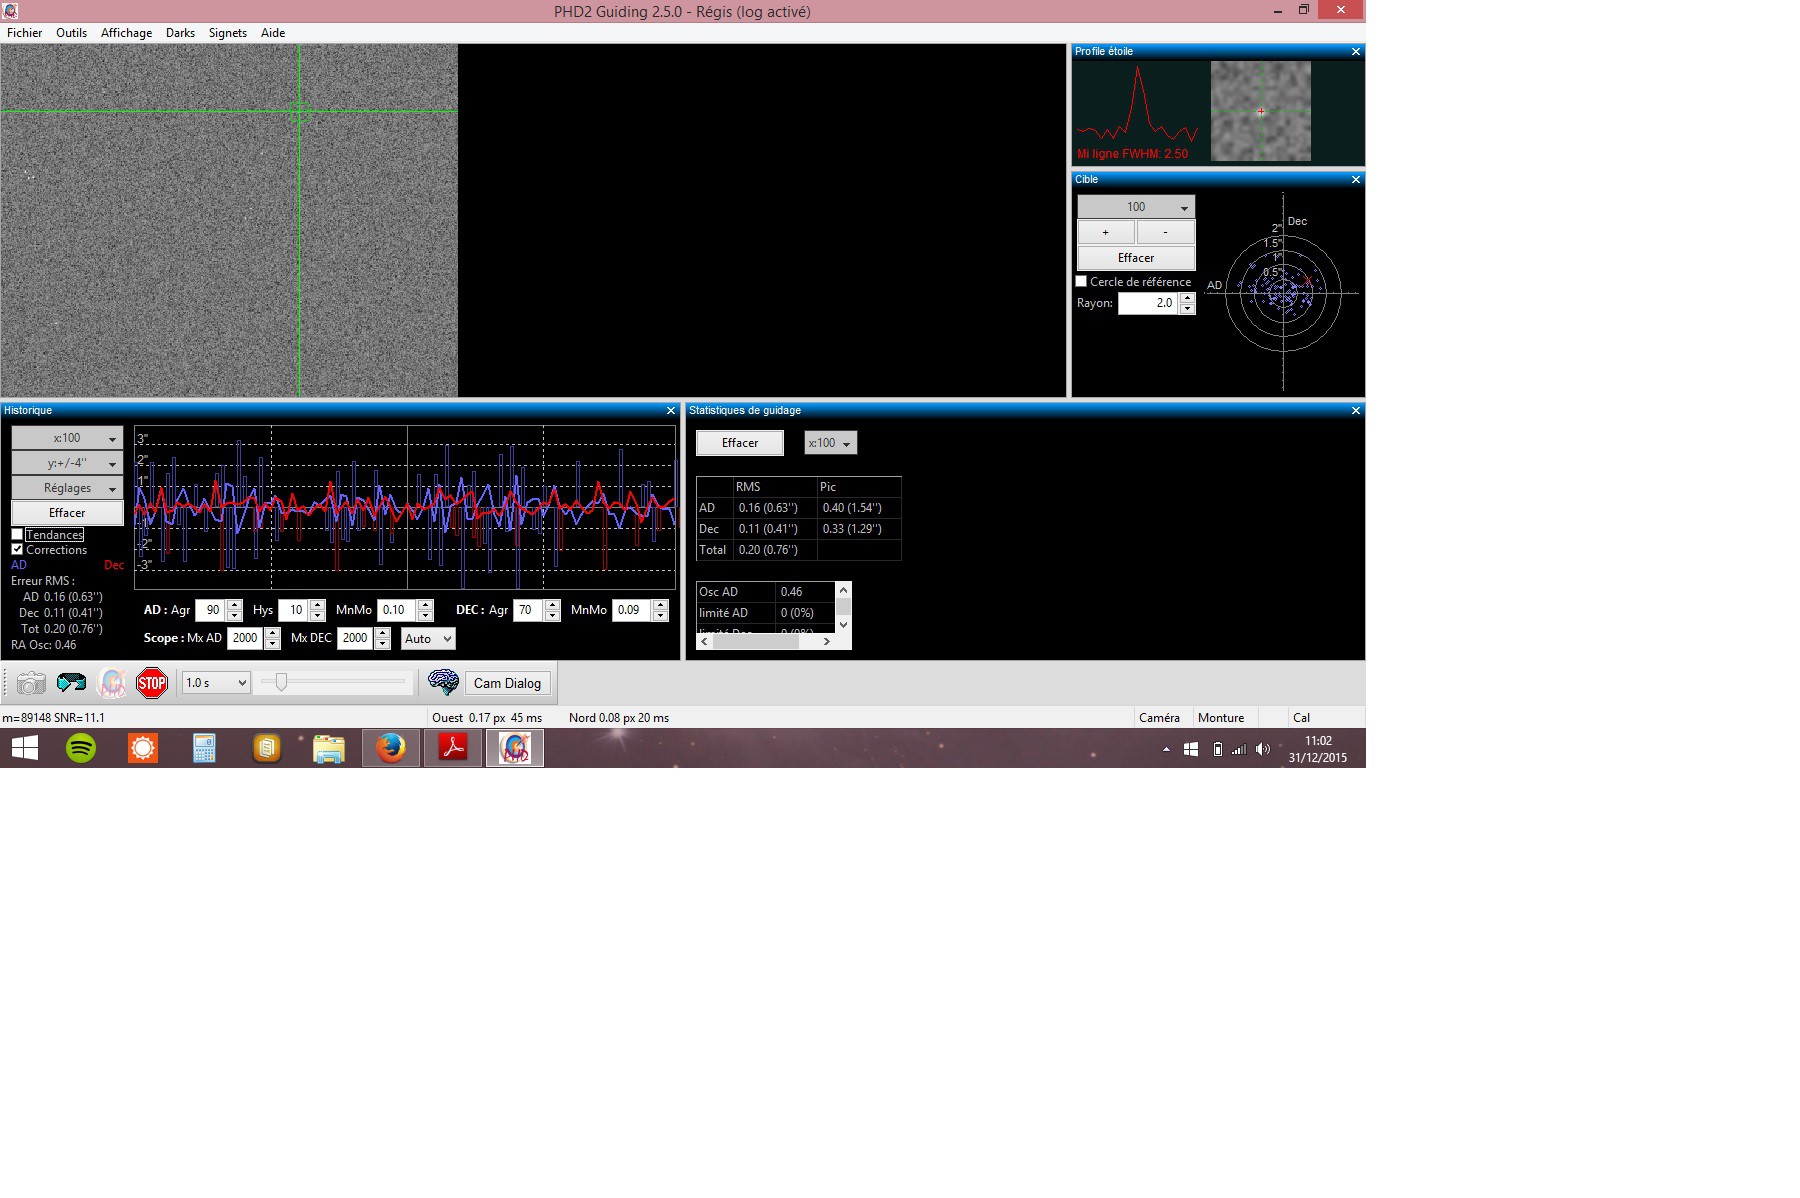The image size is (1800, 1198).
Task: Click the network signal tray icon
Action: [1239, 749]
